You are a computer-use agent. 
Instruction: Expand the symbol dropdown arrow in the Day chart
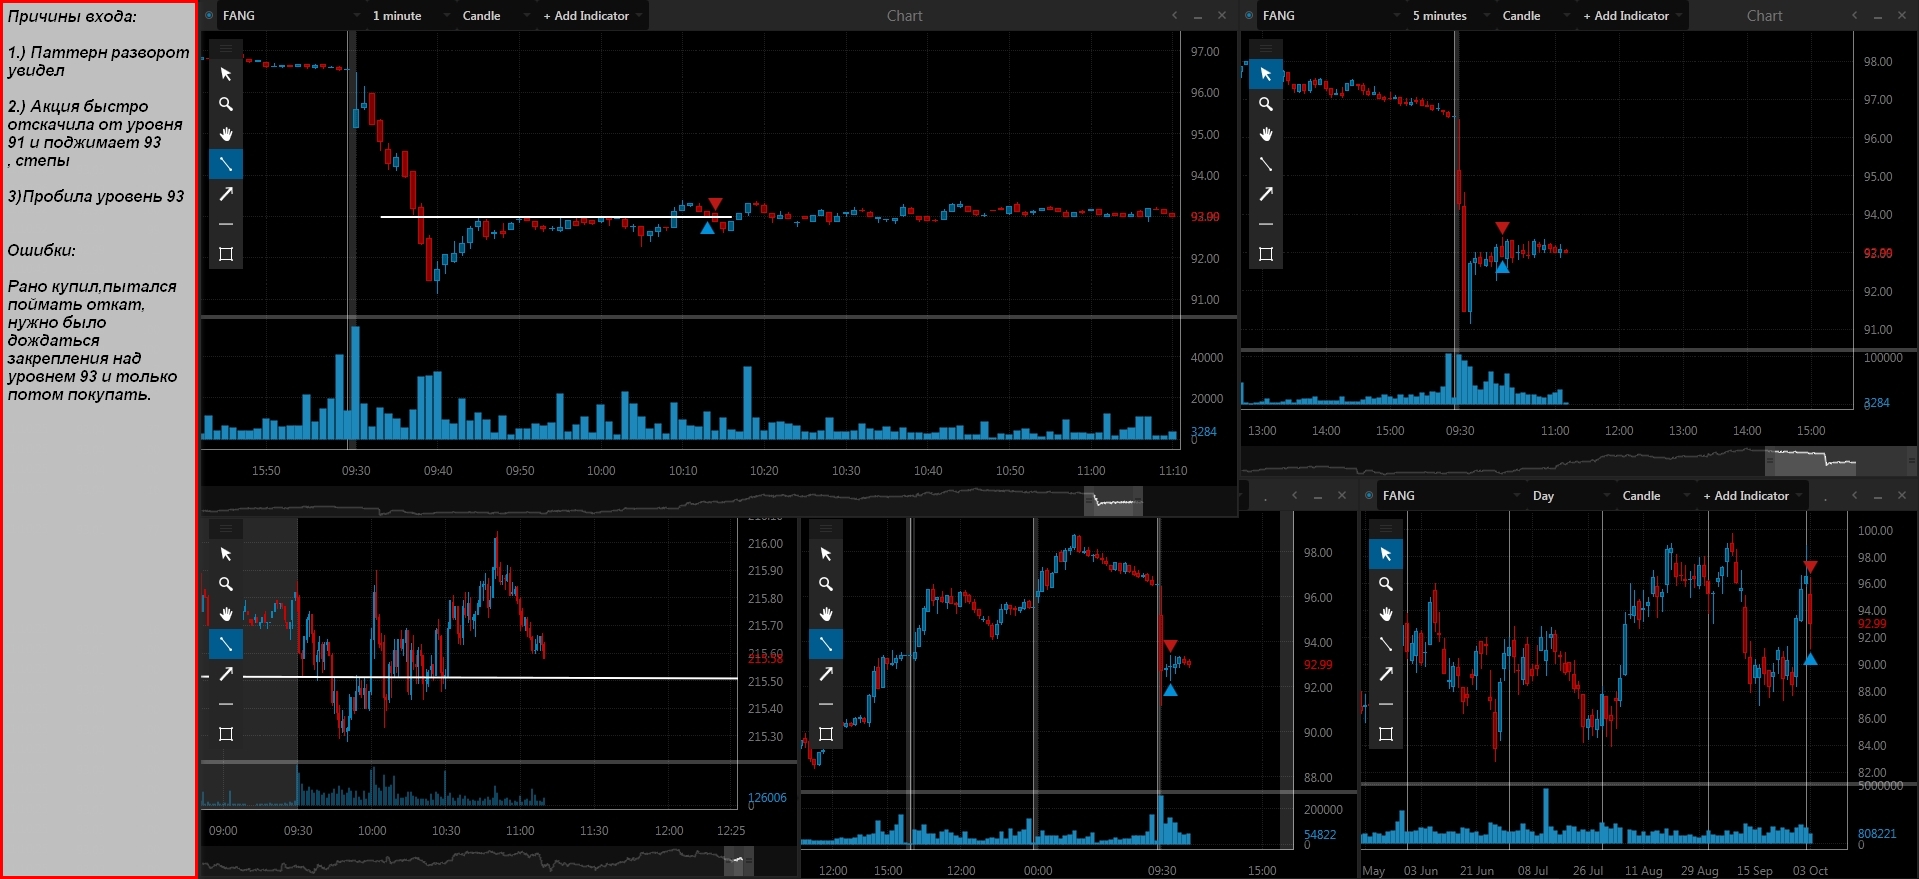click(x=1516, y=496)
